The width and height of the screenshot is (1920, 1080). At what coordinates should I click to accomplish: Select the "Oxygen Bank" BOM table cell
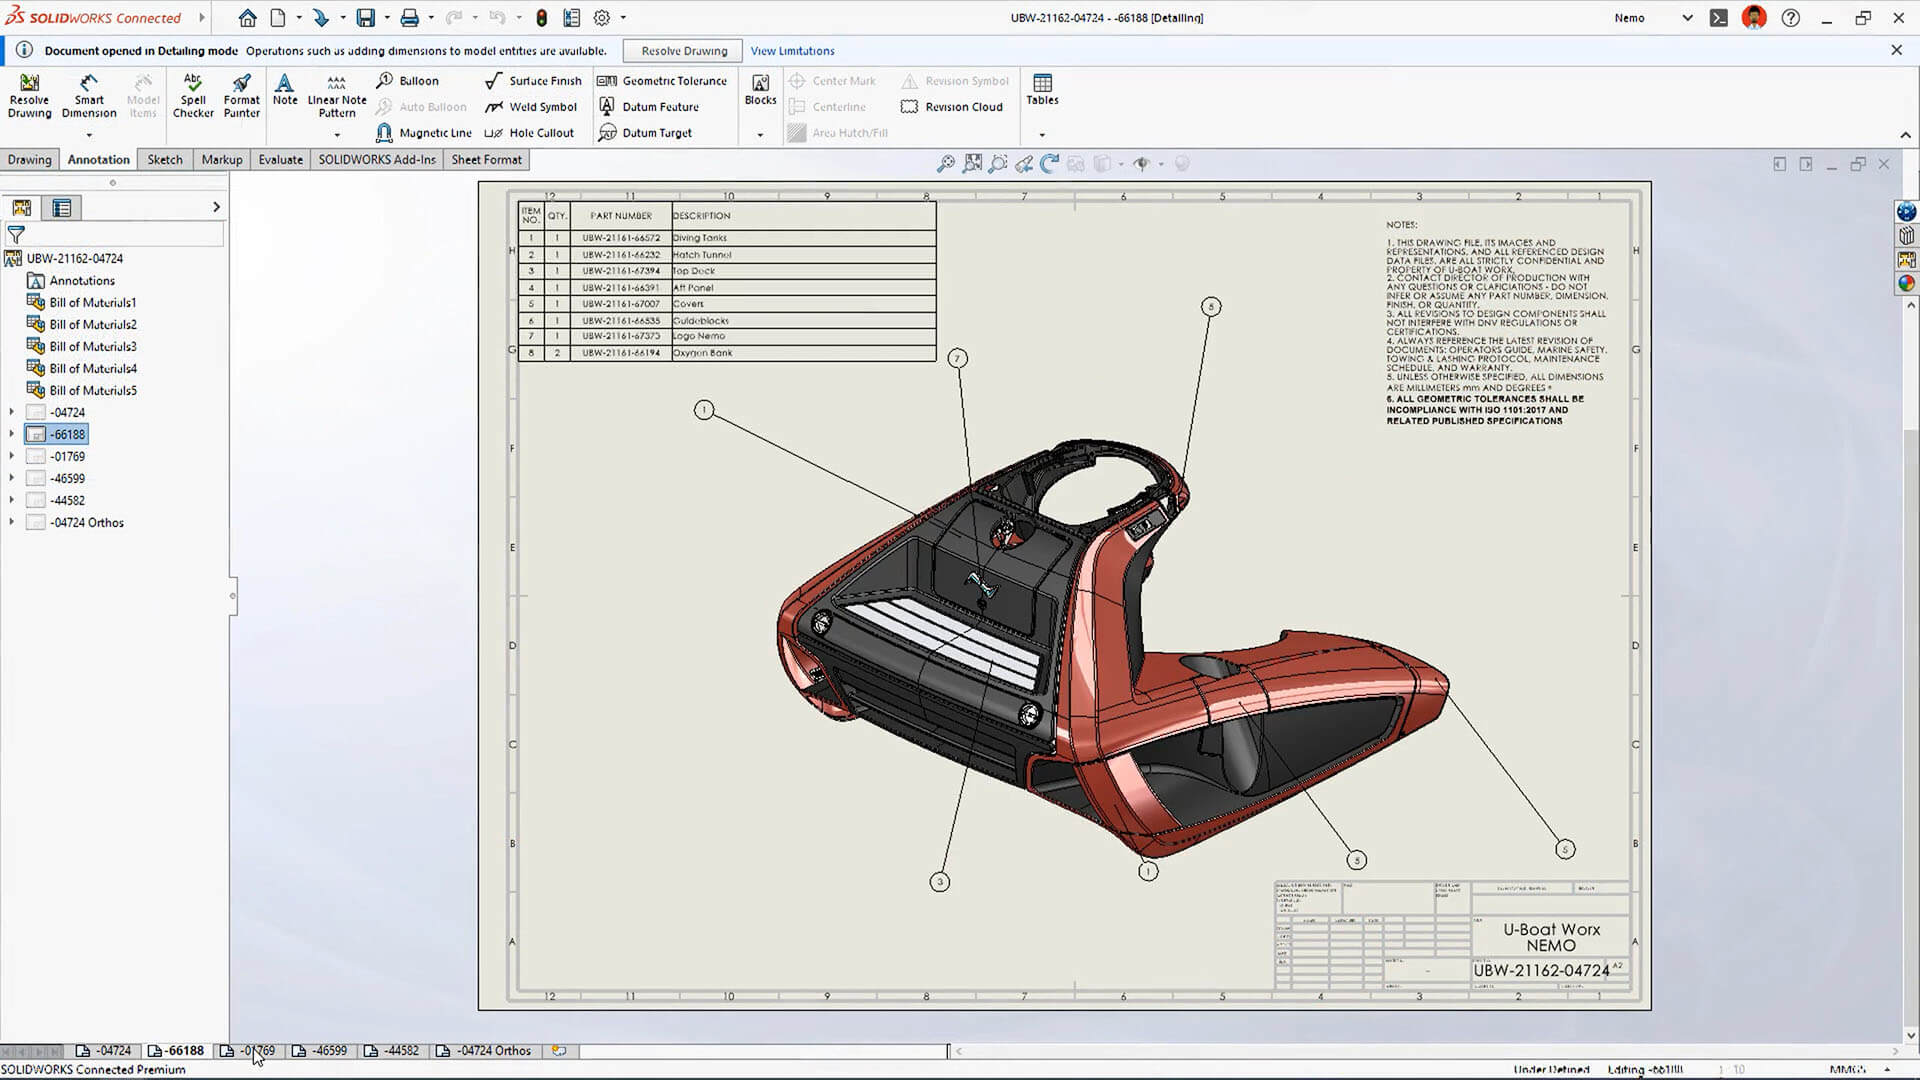pos(803,353)
